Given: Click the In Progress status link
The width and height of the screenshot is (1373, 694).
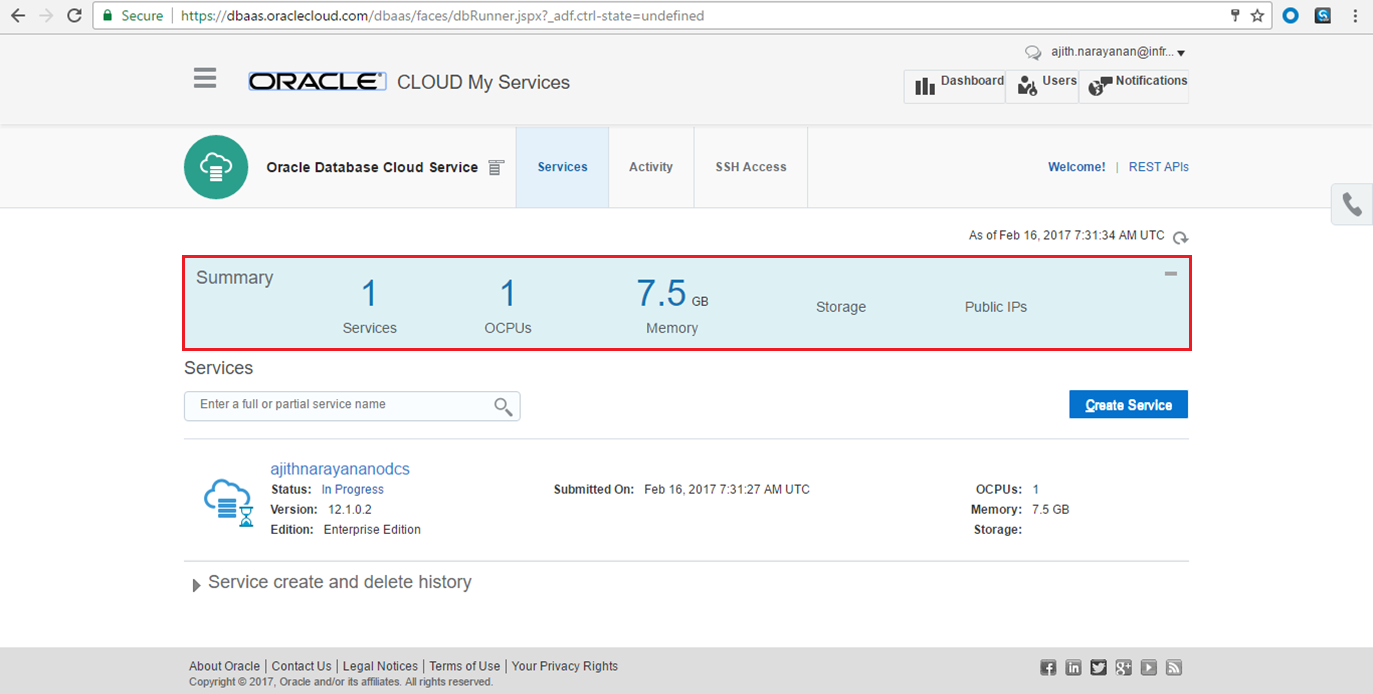Looking at the screenshot, I should pyautogui.click(x=352, y=490).
